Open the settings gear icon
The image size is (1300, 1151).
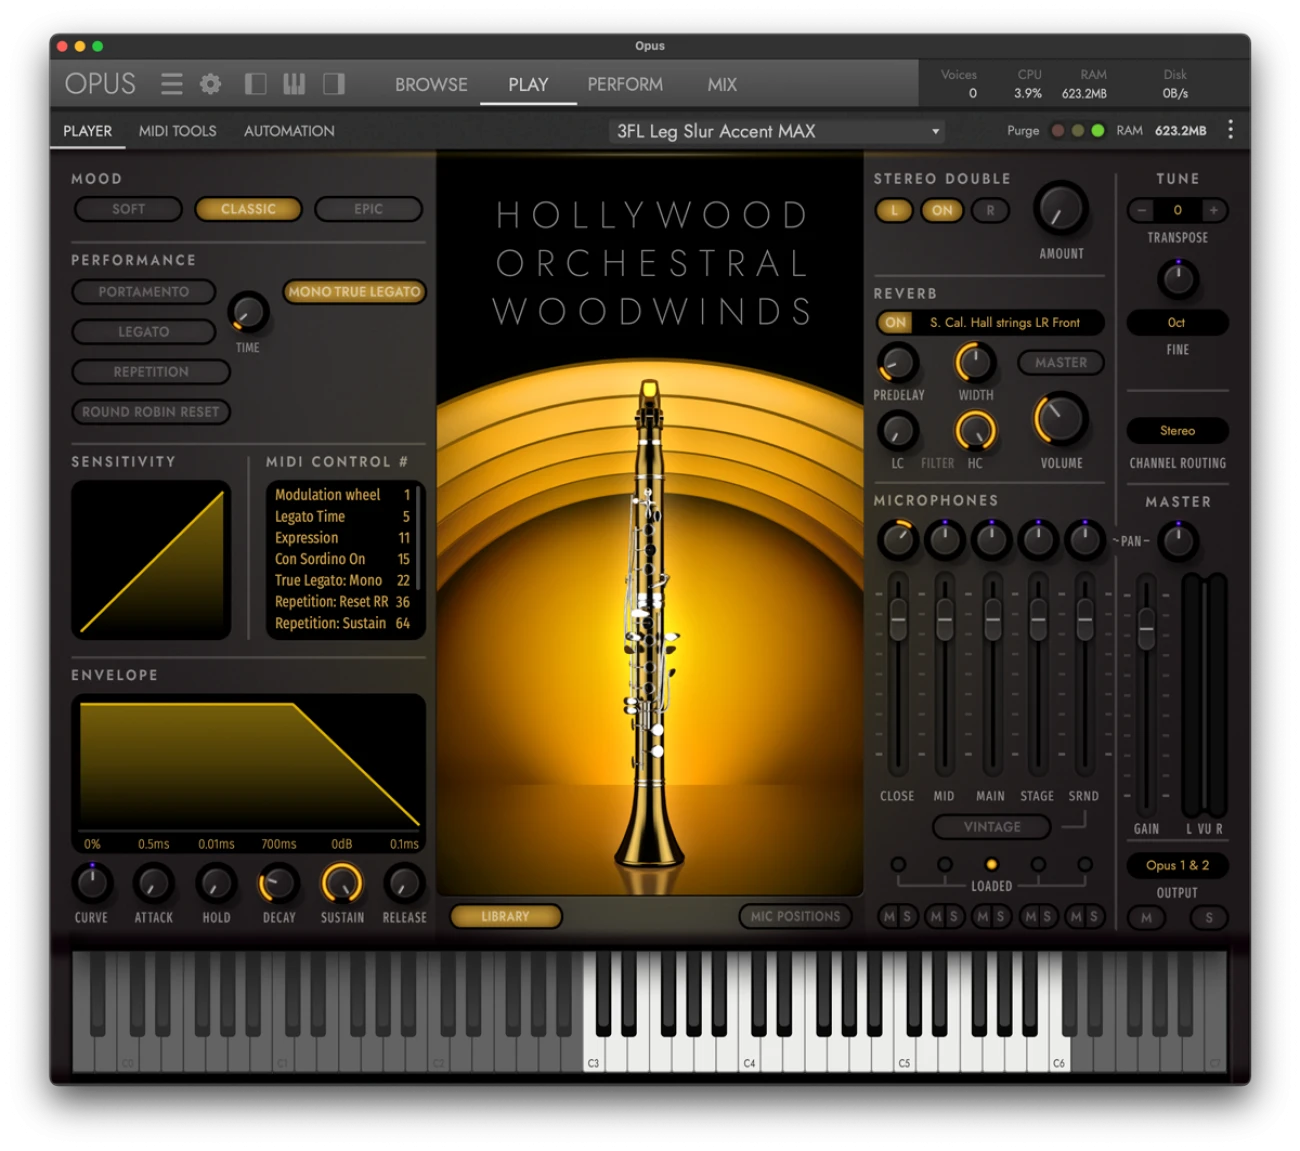(210, 84)
